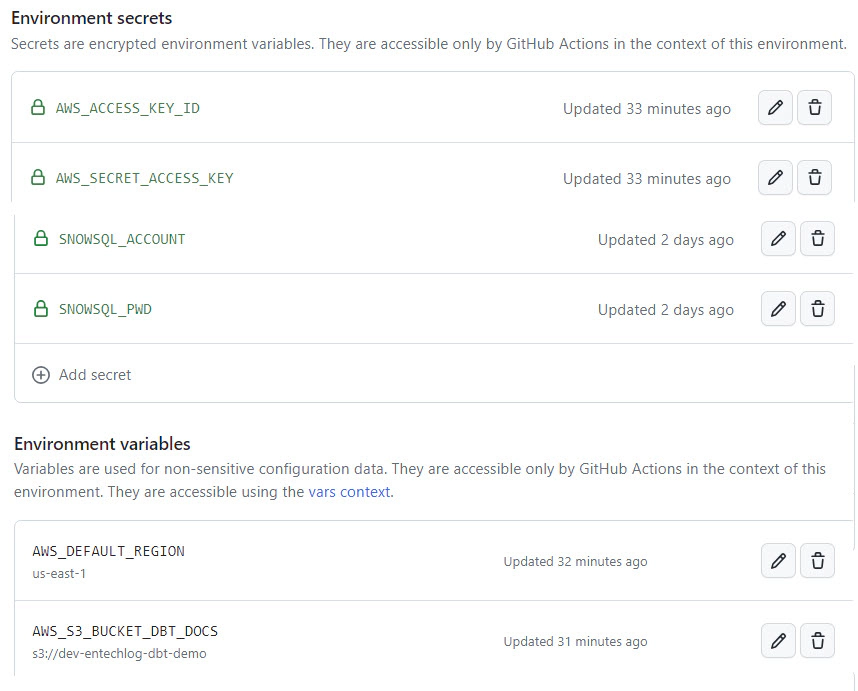858x691 pixels.
Task: Delete the SNOWSQL_ACCOUNT secret via trash icon
Action: pos(818,239)
